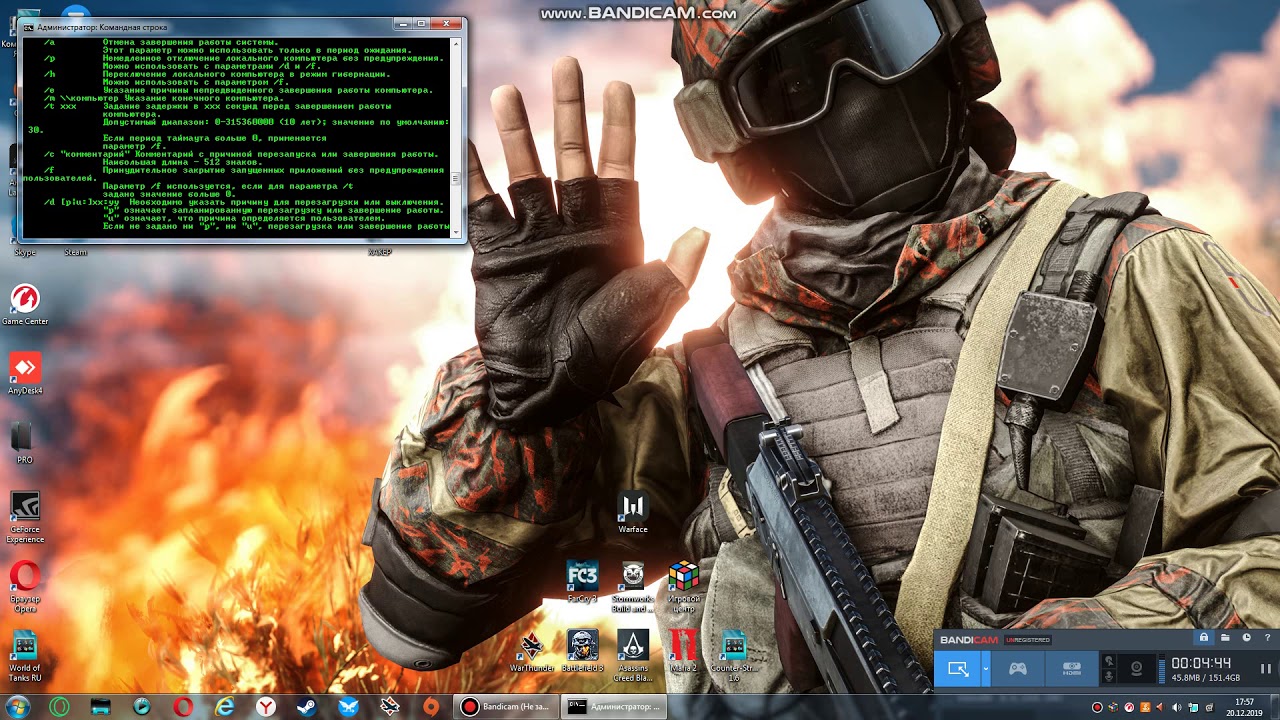Click command prompt scroll up arrow

(457, 45)
